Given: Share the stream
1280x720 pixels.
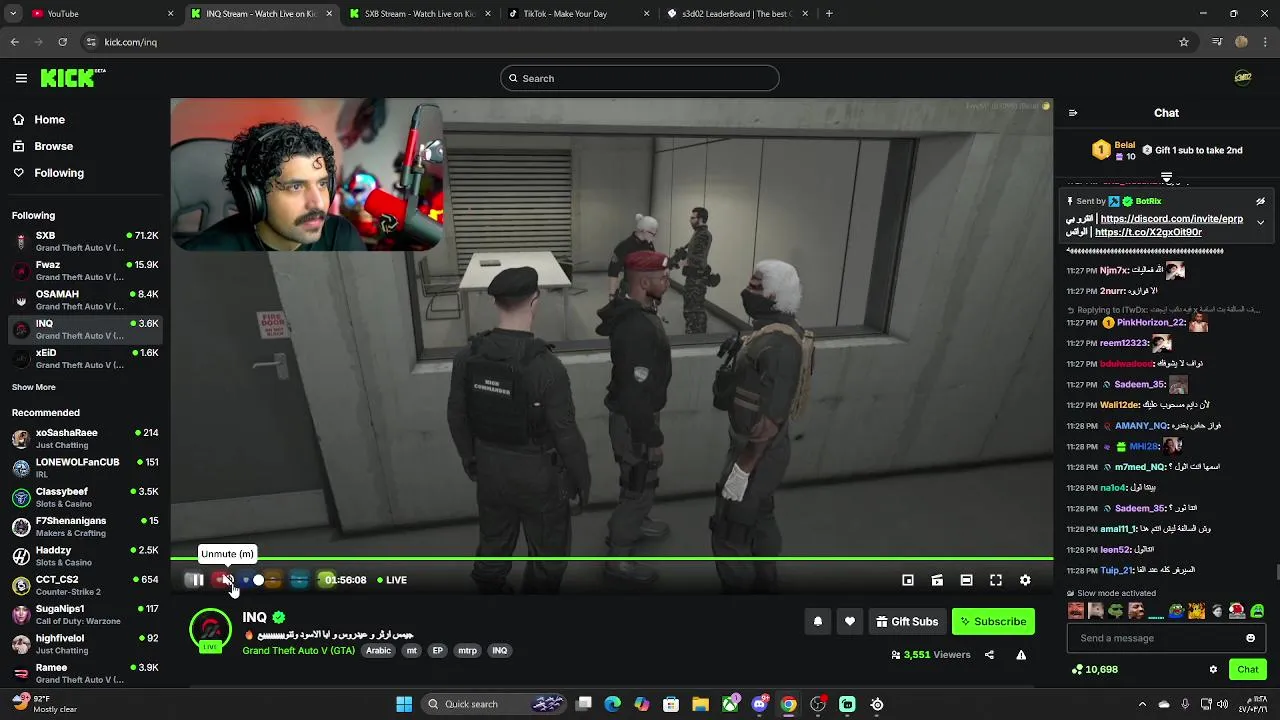Looking at the screenshot, I should (x=989, y=655).
